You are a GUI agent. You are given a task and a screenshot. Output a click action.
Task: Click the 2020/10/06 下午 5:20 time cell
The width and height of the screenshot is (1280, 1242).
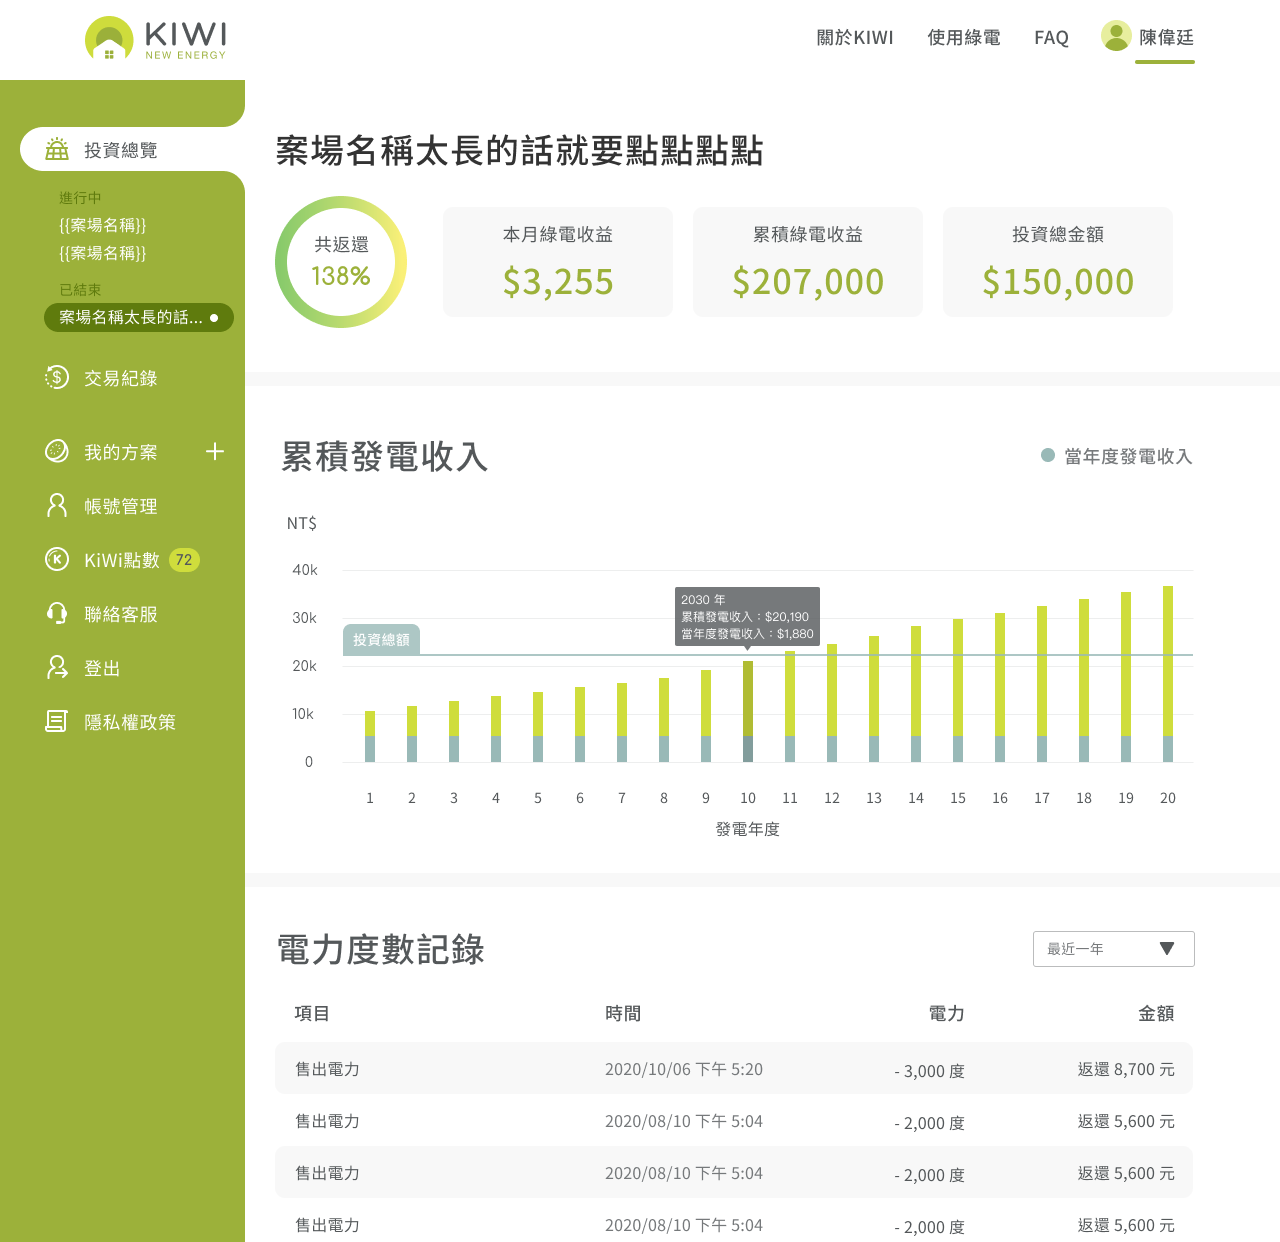coord(684,1069)
